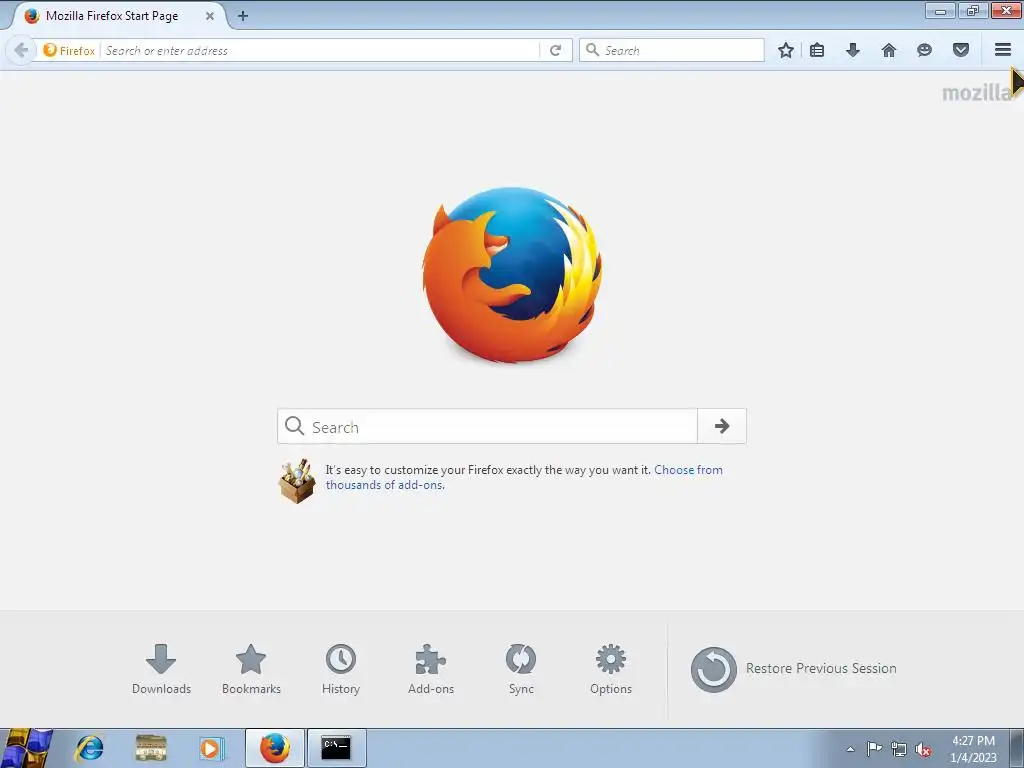The height and width of the screenshot is (768, 1024).
Task: Click the network tray icon
Action: coord(899,749)
